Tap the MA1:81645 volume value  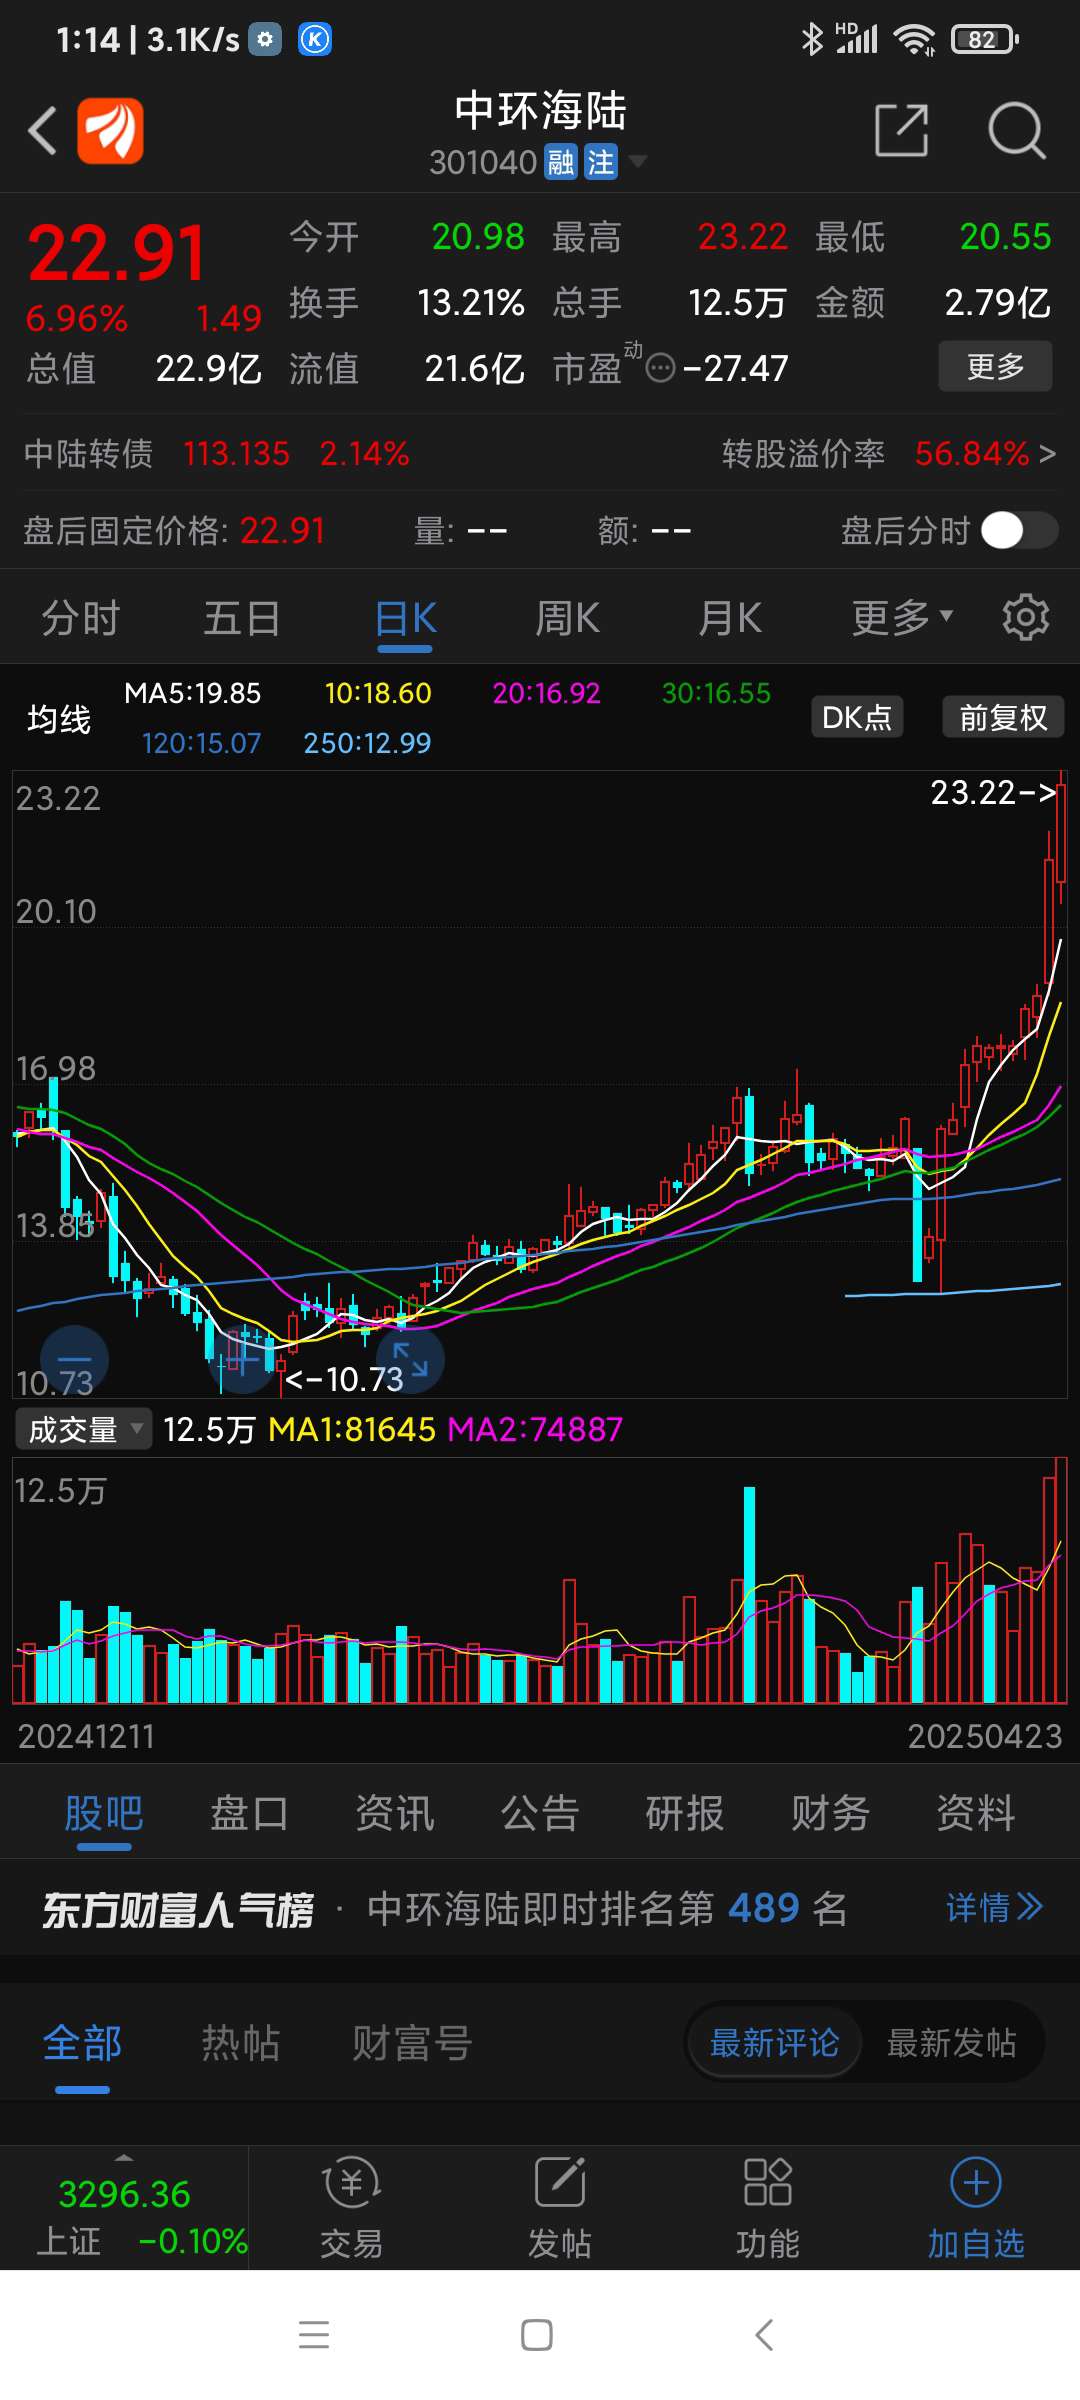click(x=352, y=1430)
